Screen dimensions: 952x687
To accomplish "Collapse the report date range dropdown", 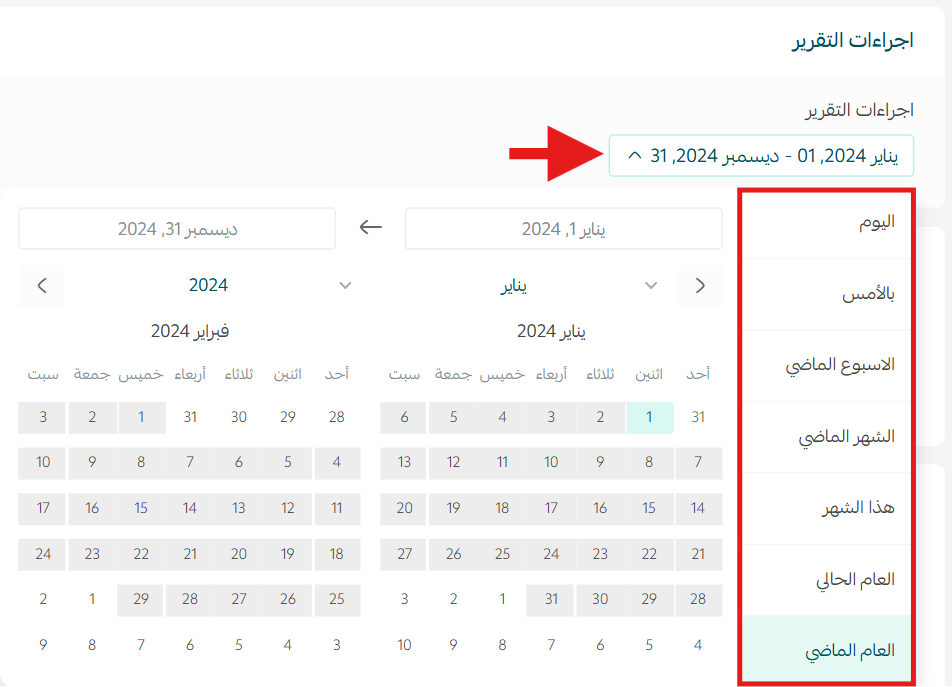I will pyautogui.click(x=760, y=156).
